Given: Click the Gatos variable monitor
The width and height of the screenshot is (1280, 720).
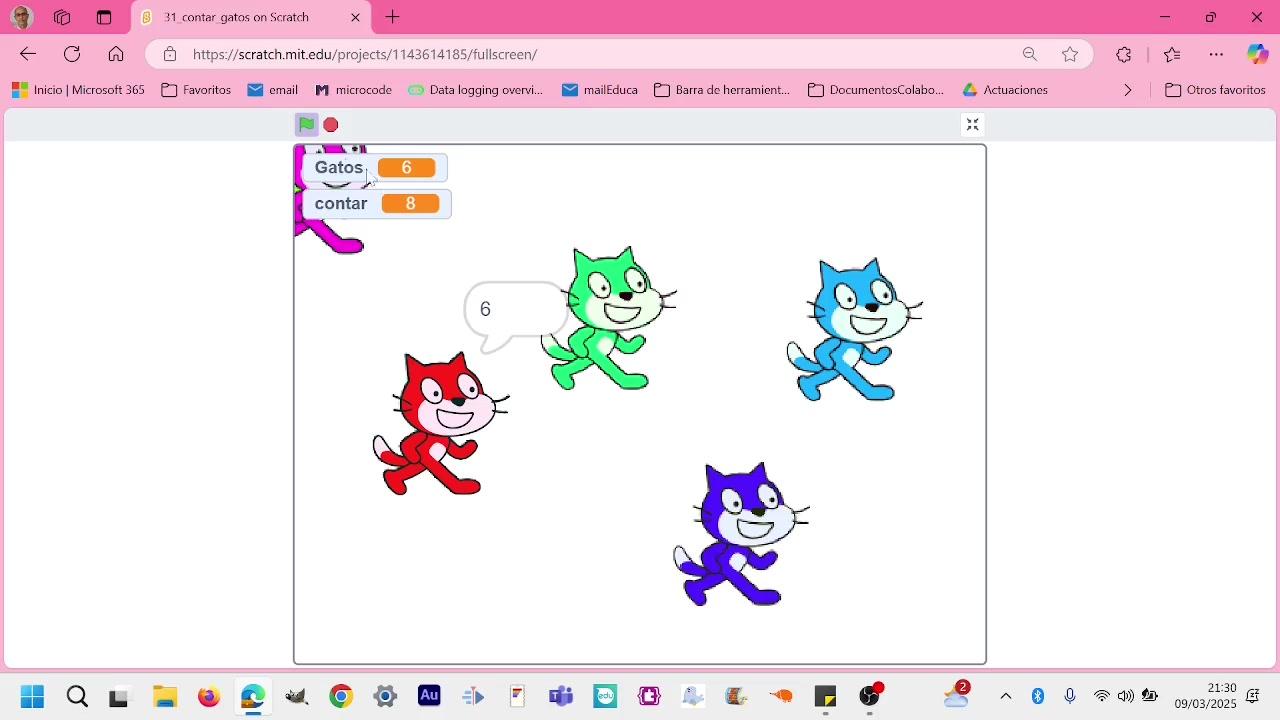Looking at the screenshot, I should [374, 168].
